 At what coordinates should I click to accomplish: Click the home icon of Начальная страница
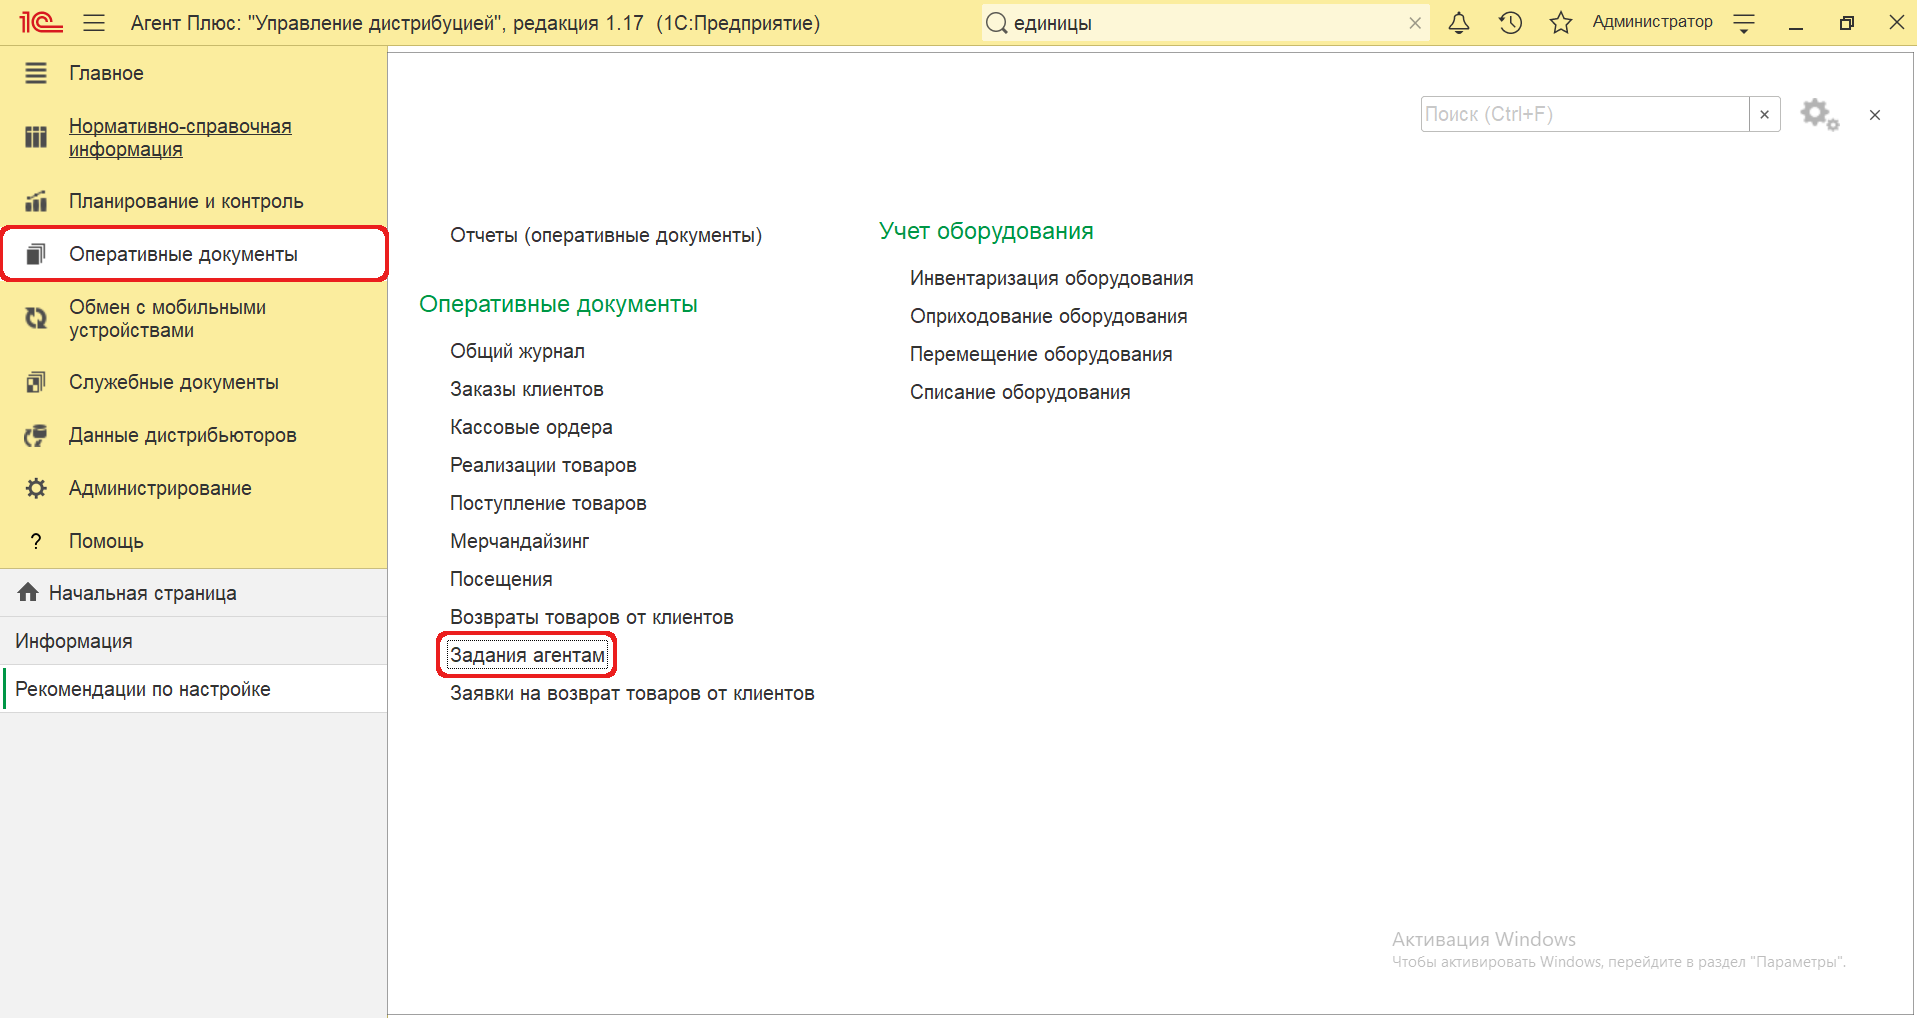tap(28, 592)
